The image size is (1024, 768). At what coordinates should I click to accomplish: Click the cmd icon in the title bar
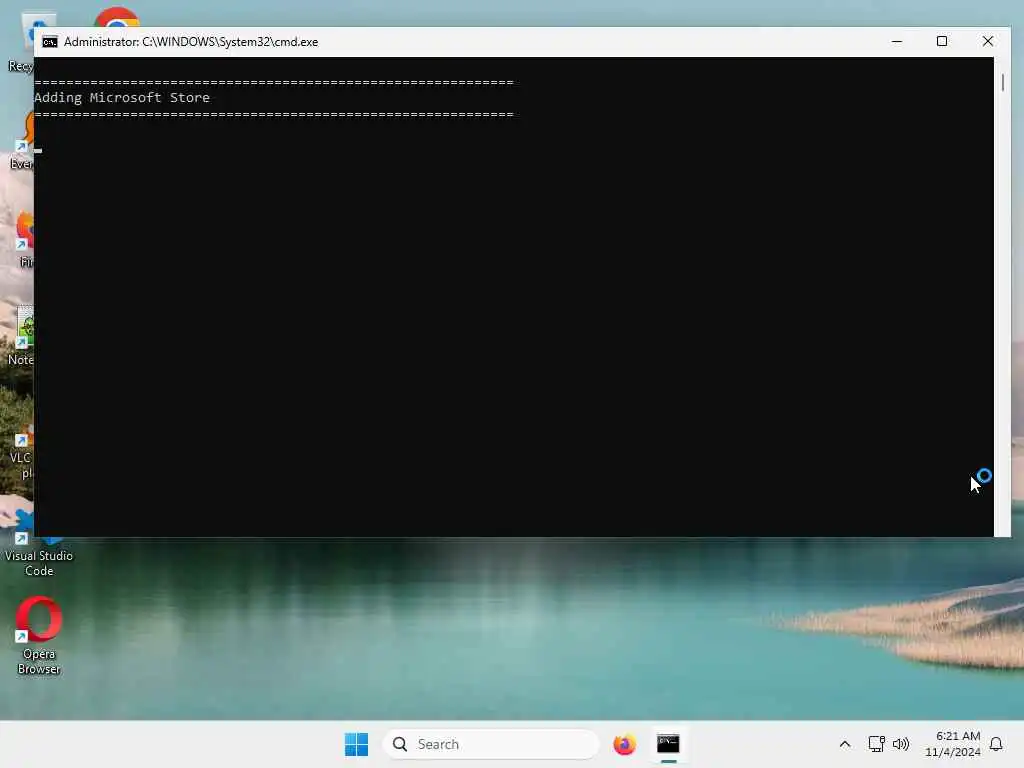[x=50, y=42]
